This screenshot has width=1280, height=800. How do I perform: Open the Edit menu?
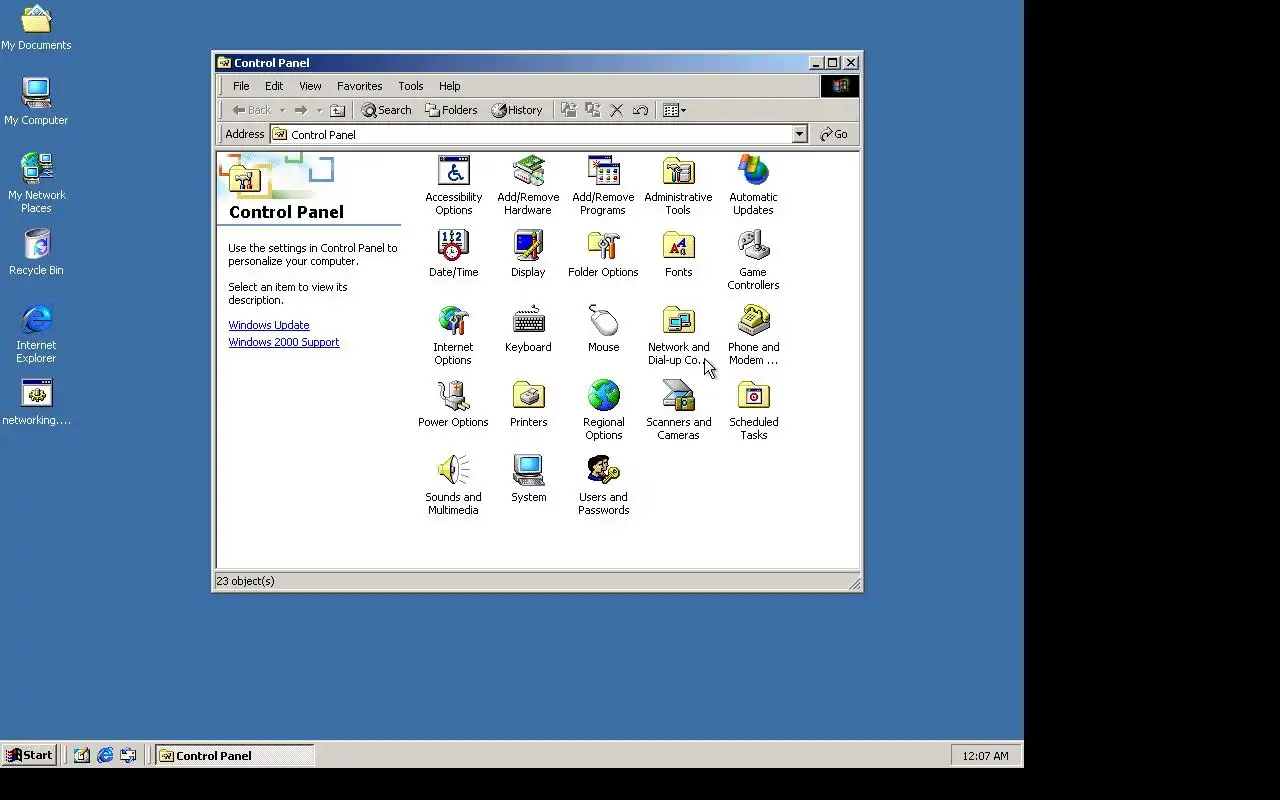pyautogui.click(x=273, y=86)
